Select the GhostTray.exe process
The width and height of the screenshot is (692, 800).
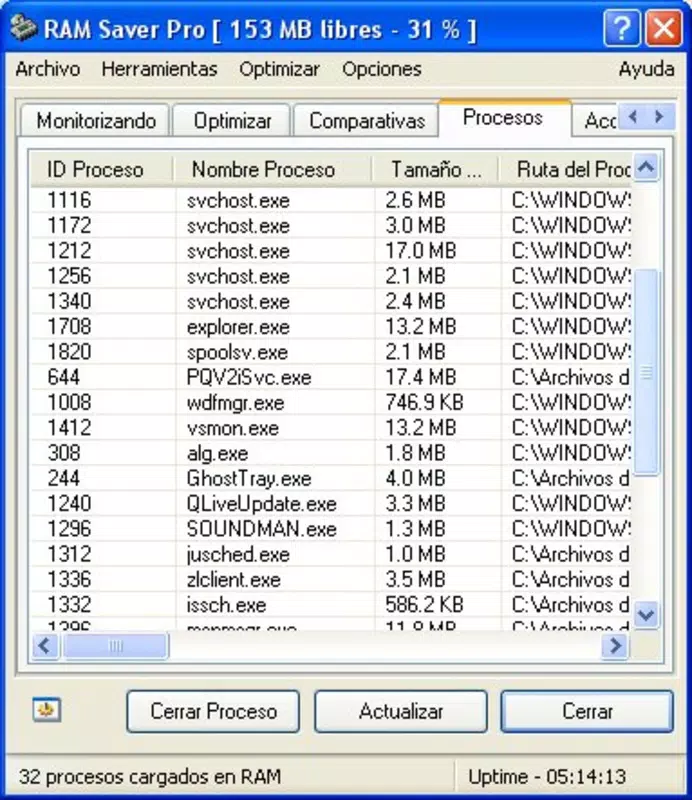(x=331, y=478)
